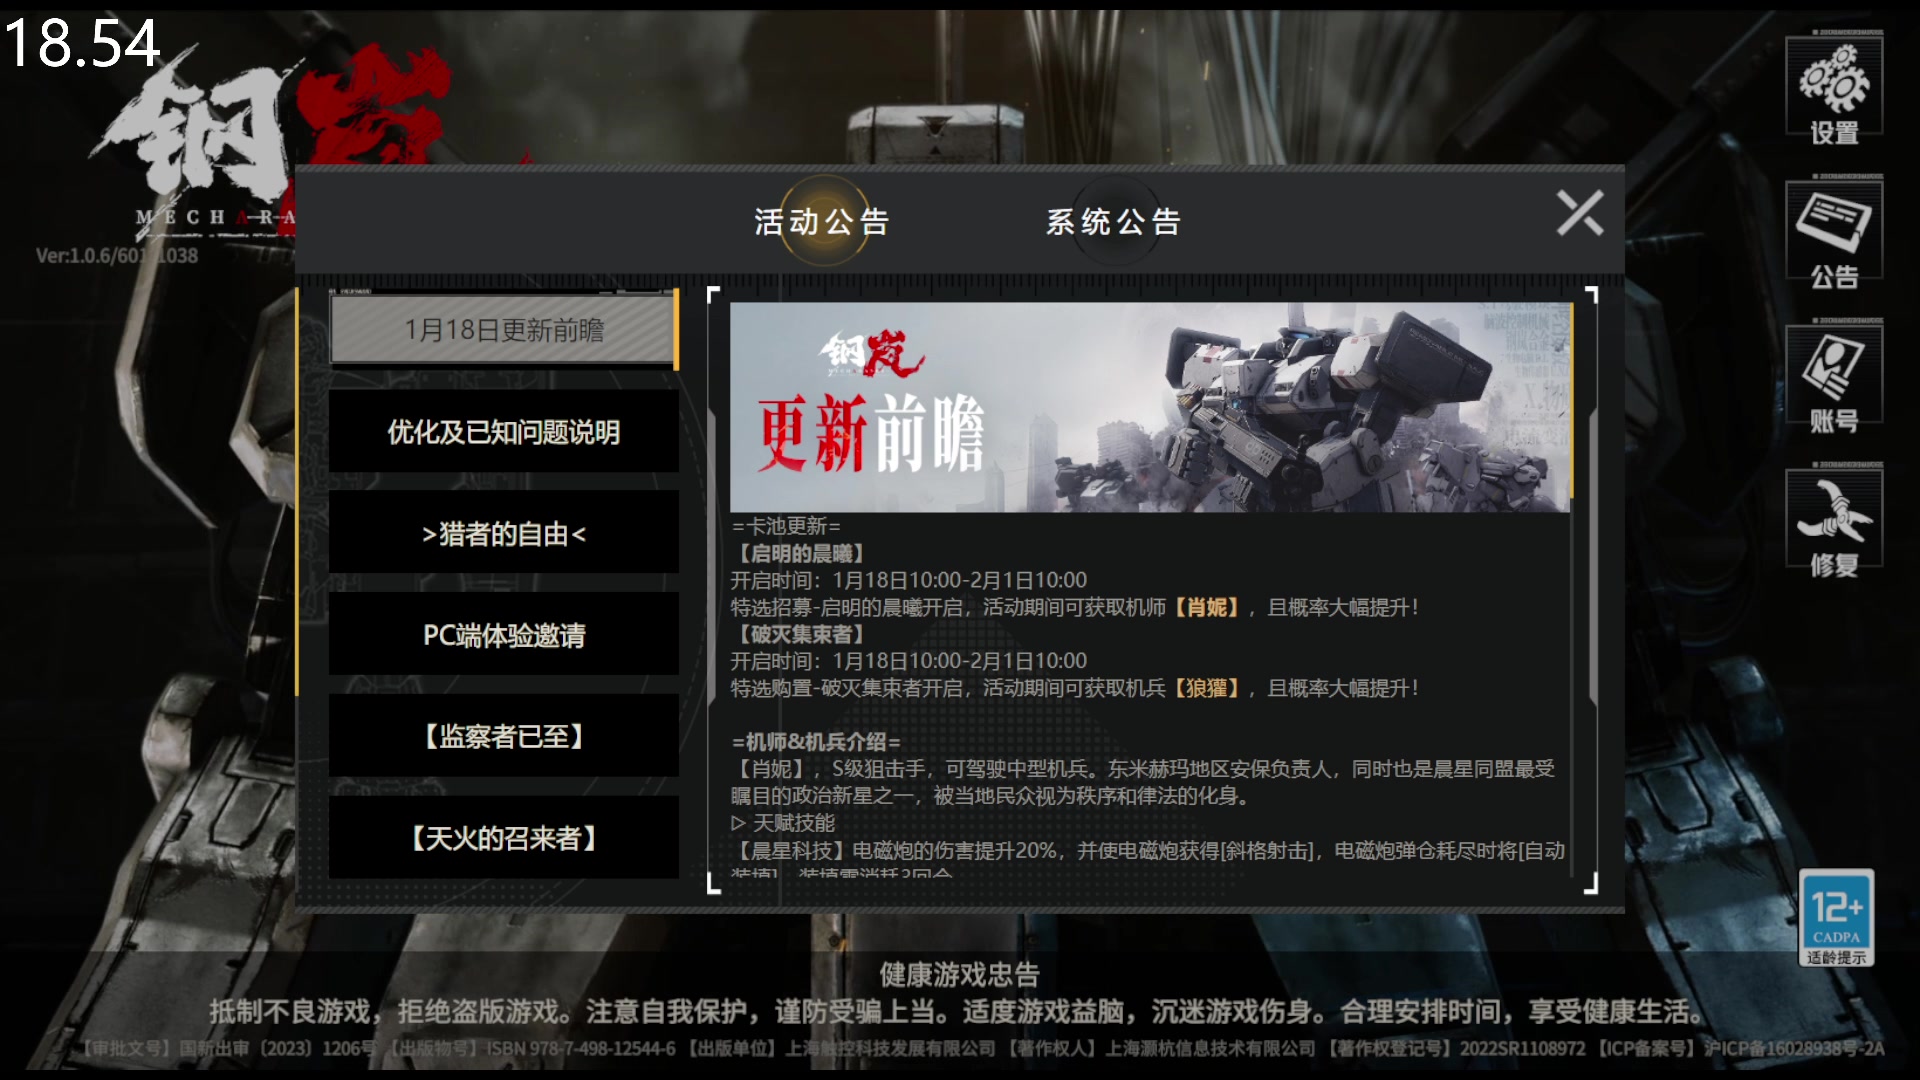Viewport: 1920px width, 1080px height.
Task: Click the 修复 repair tool icon
Action: click(x=1834, y=524)
